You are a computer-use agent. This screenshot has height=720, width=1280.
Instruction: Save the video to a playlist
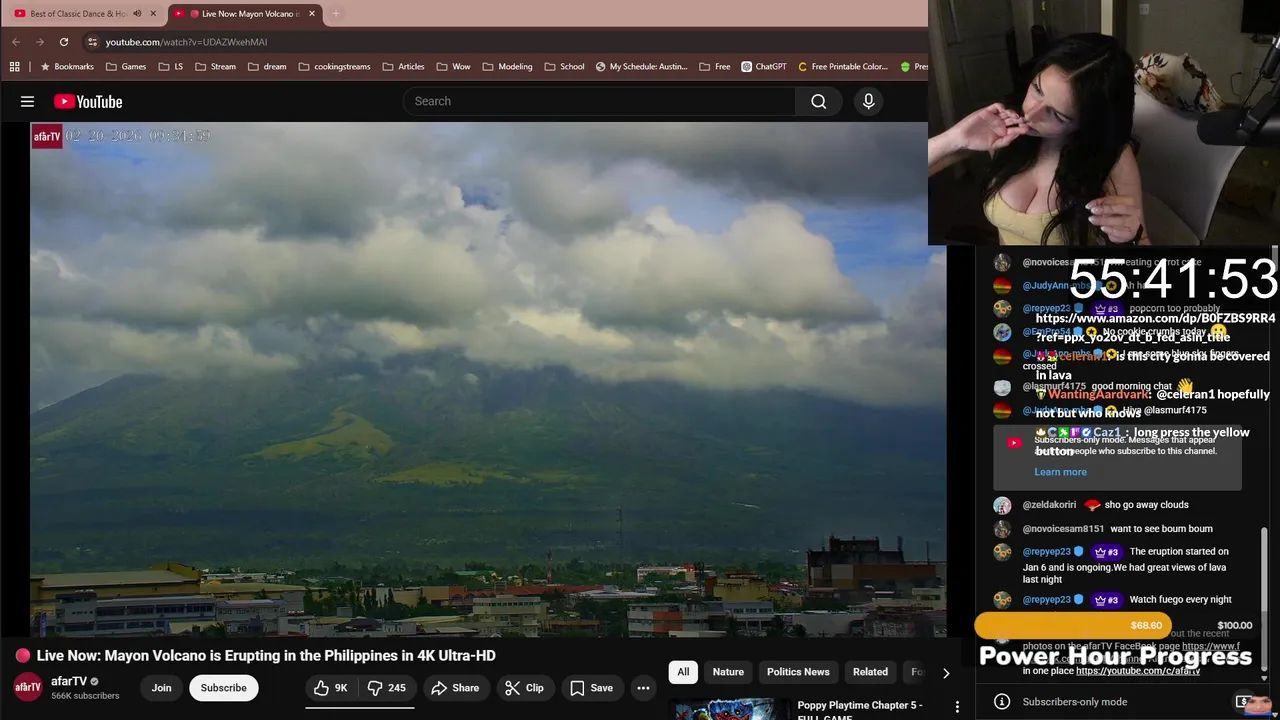click(x=591, y=688)
